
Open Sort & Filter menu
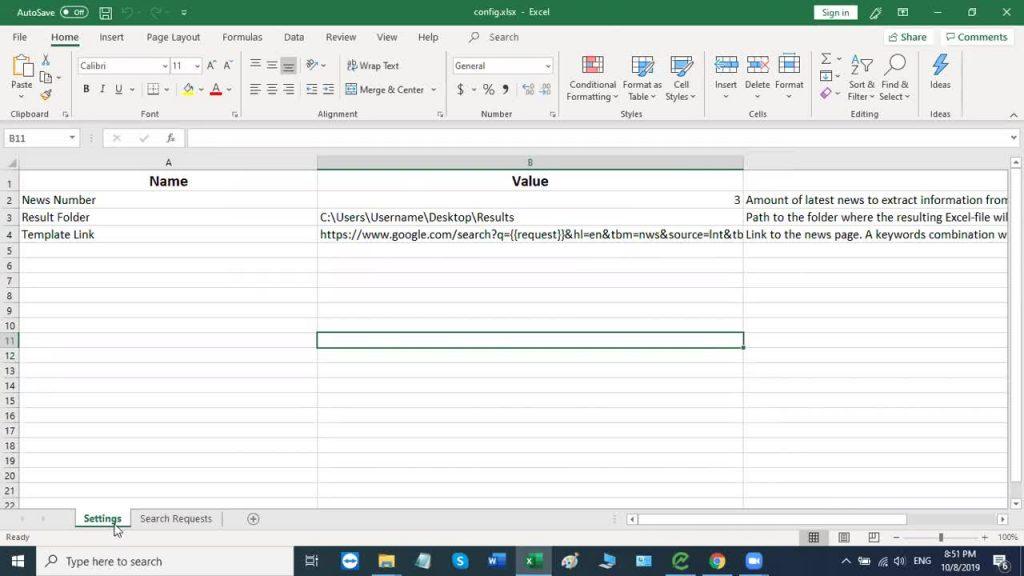click(861, 78)
